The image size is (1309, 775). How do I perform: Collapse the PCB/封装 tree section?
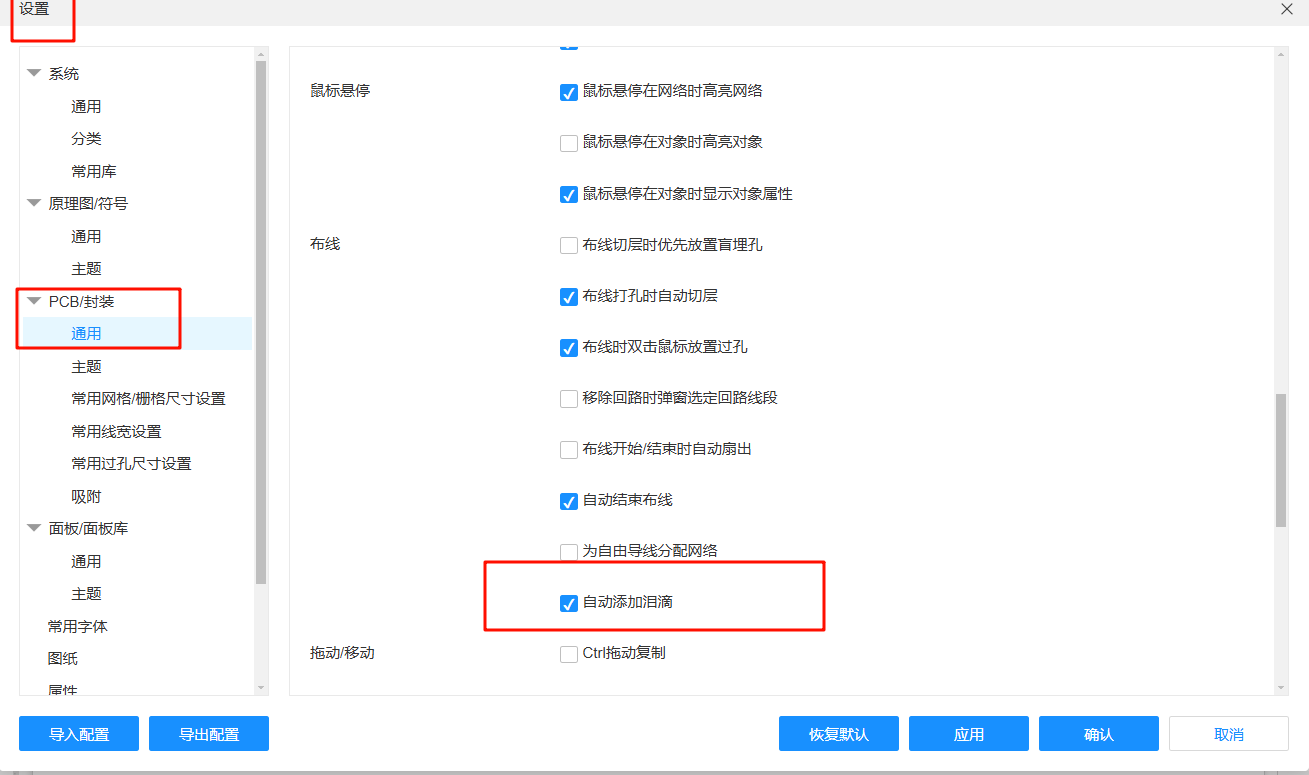coord(34,301)
